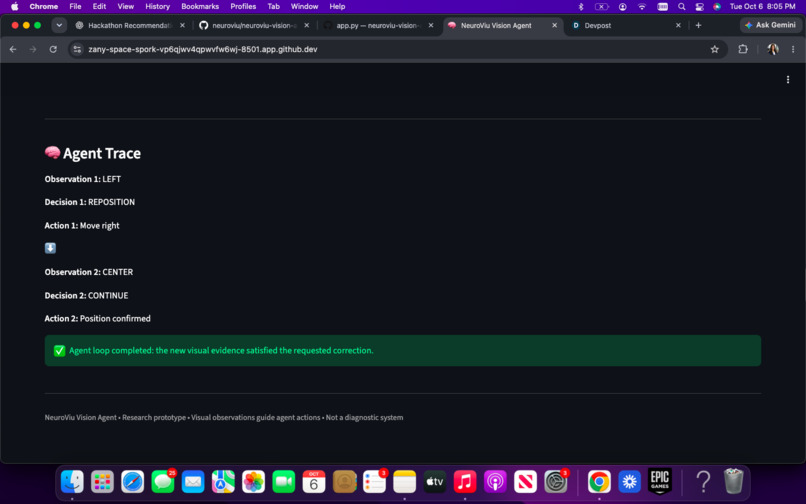
Task: Open the Tab menu
Action: point(273,7)
